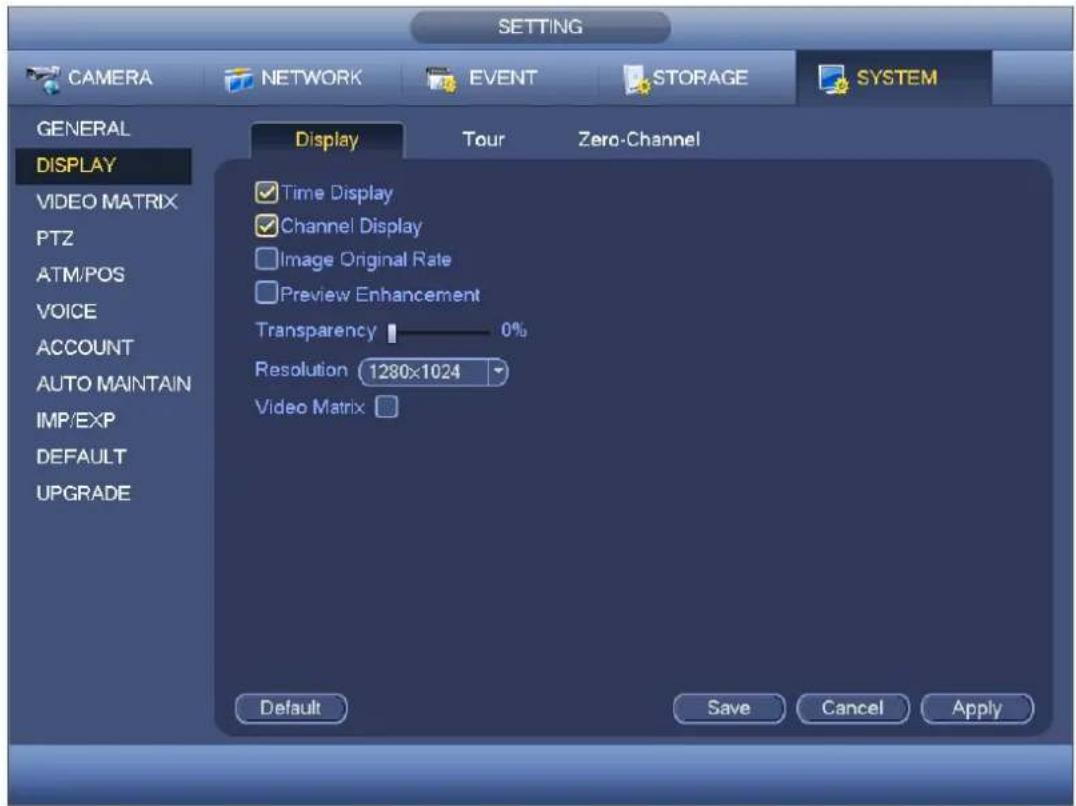This screenshot has width=1076, height=806.
Task: Select VOICE in the sidebar
Action: (x=67, y=311)
